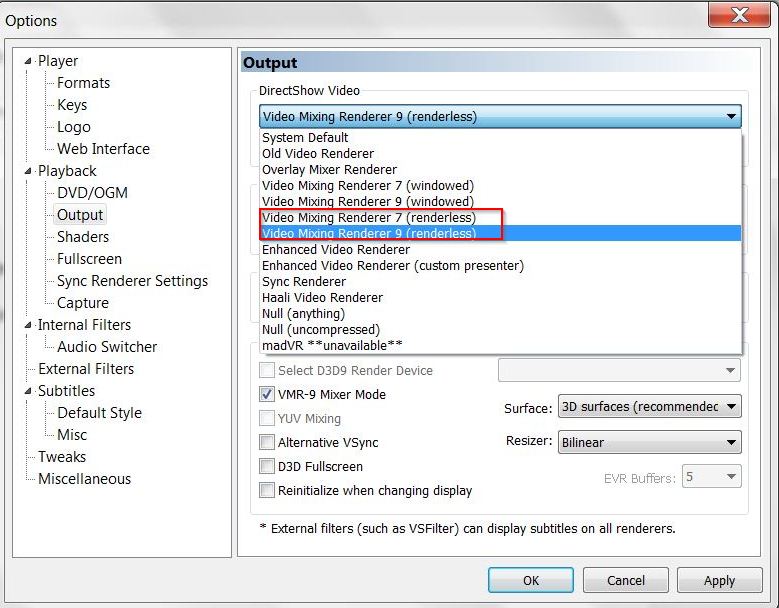The height and width of the screenshot is (608, 779).
Task: Choose Null (uncompressed) renderer
Action: [x=500, y=329]
